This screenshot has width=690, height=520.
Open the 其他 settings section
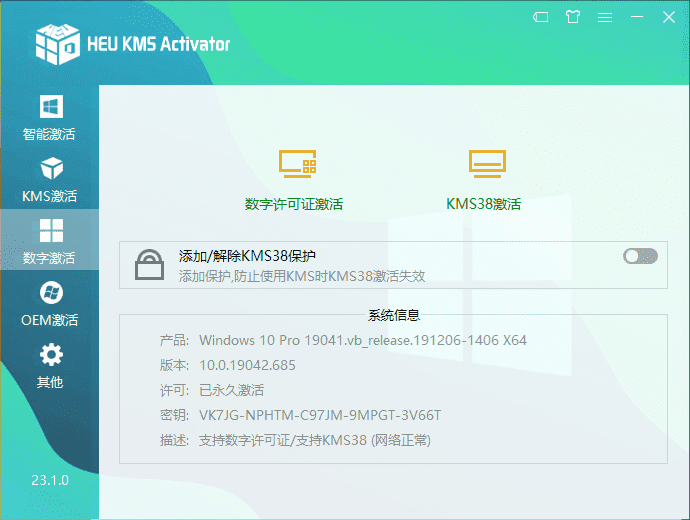click(x=49, y=366)
